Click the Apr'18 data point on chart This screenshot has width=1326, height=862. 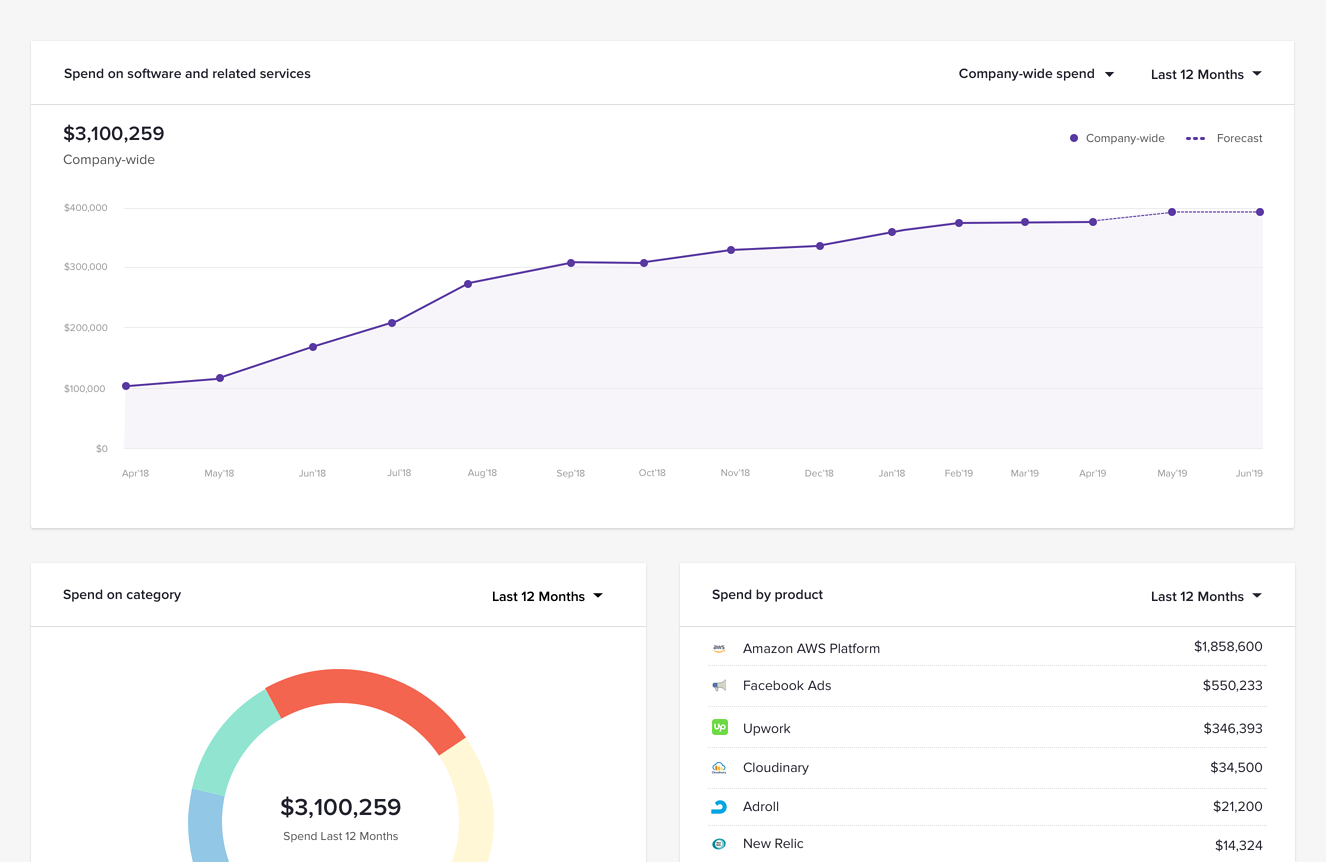pyautogui.click(x=126, y=386)
